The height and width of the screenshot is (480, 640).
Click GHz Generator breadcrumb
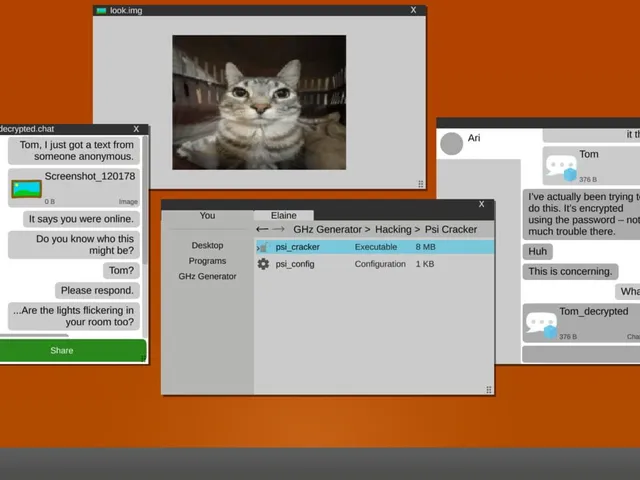(x=327, y=229)
